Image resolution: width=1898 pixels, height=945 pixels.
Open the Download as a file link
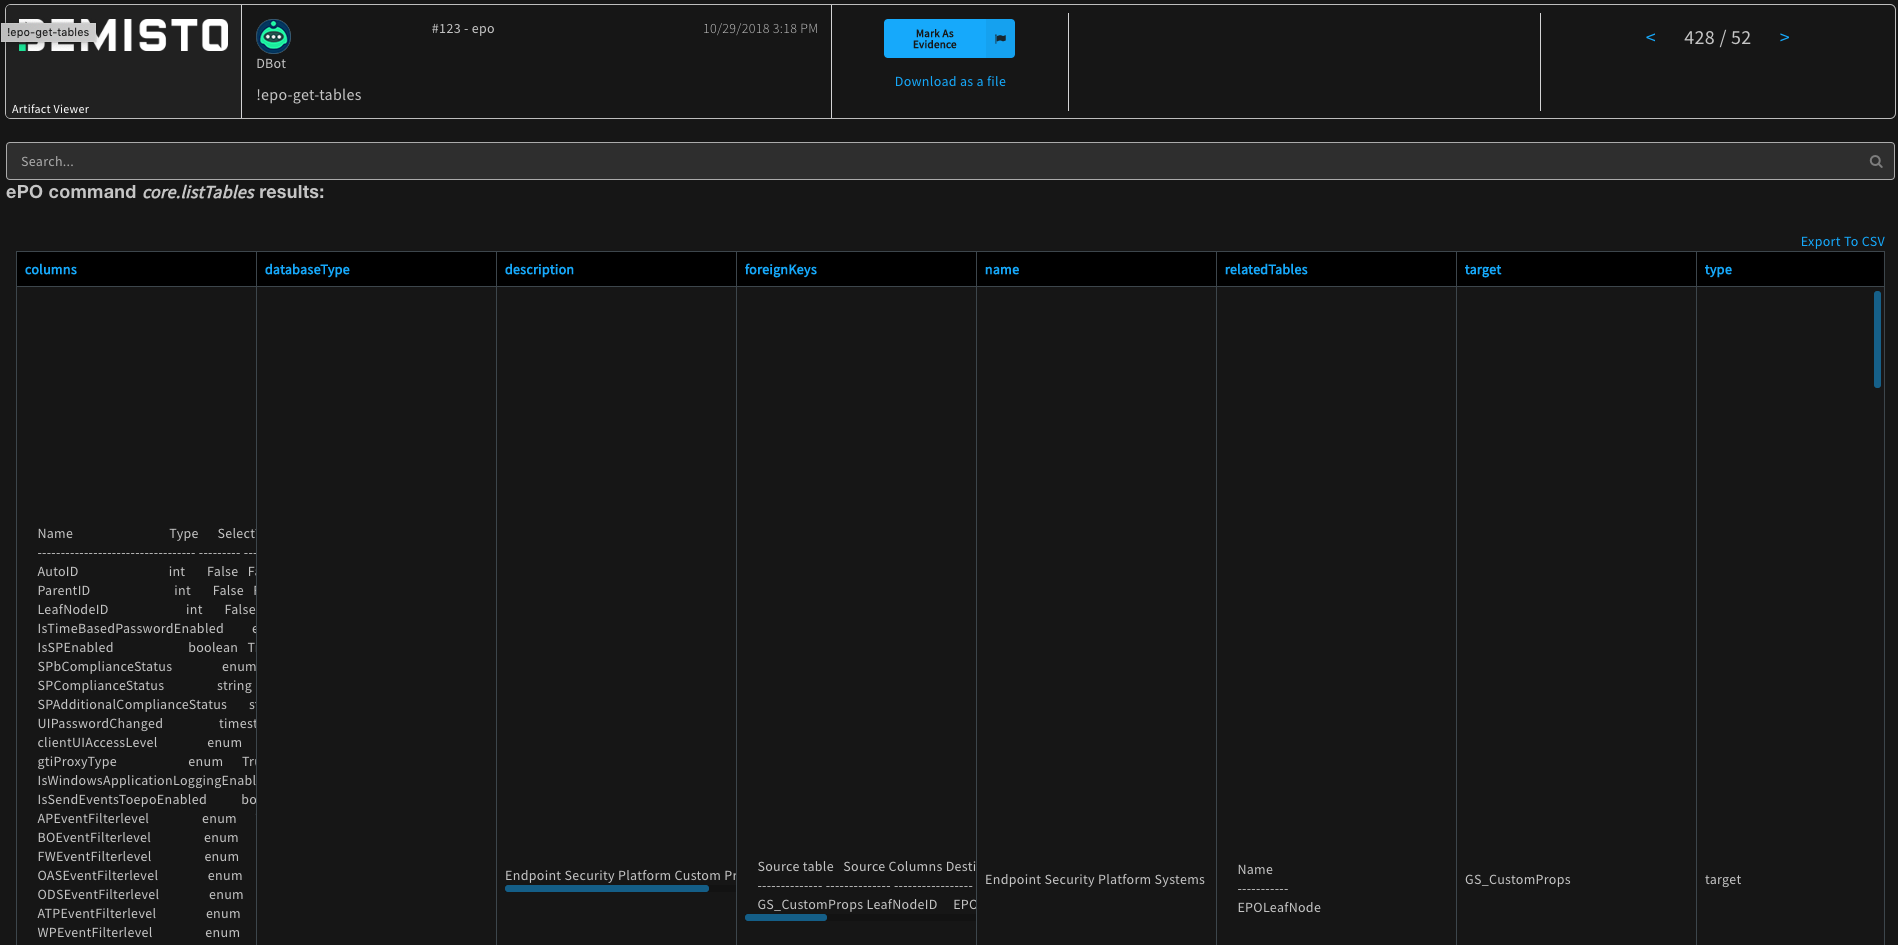click(x=948, y=81)
